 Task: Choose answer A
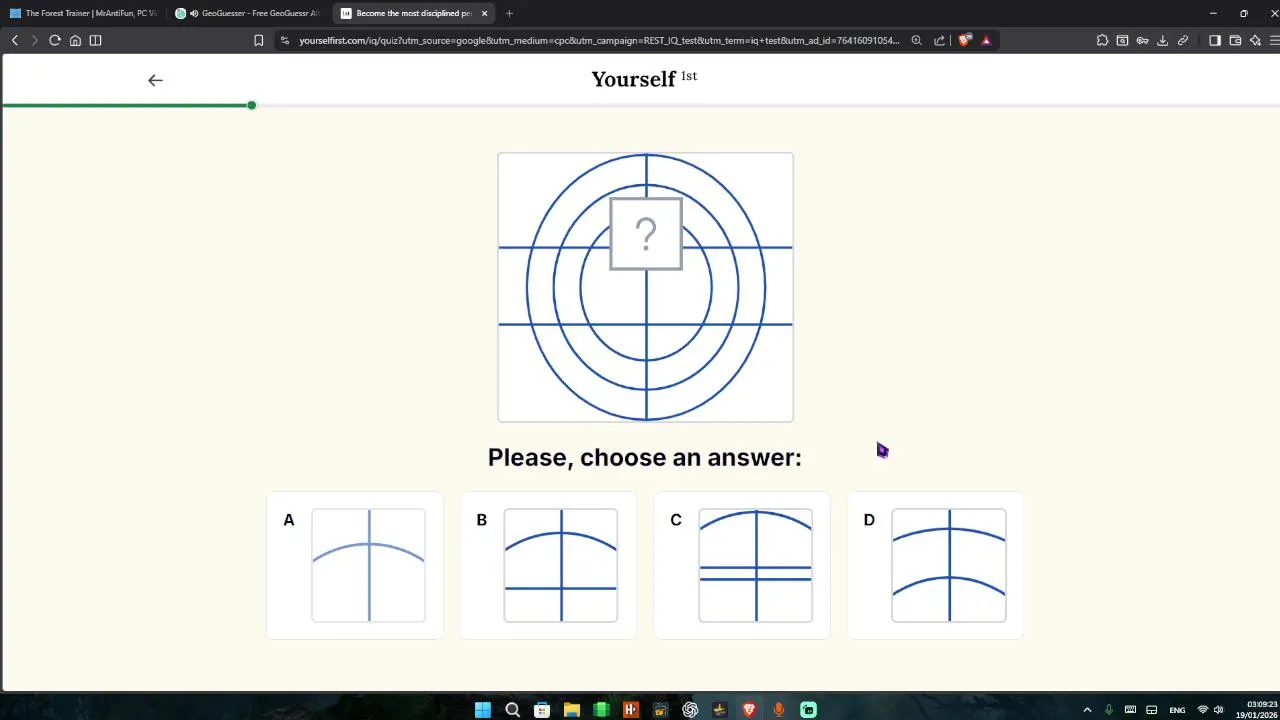(x=355, y=565)
